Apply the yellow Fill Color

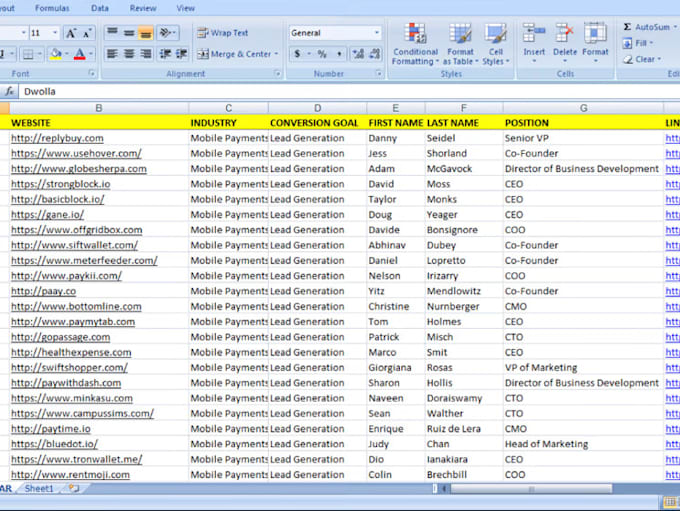coord(56,54)
